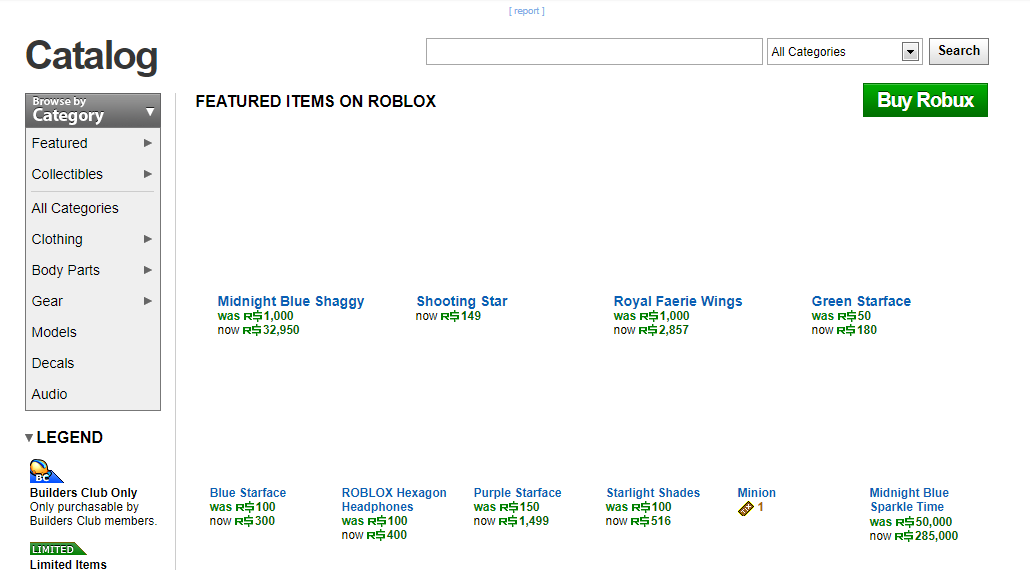Click the price R$400 under Hexagon Headphones
1030x570 pixels.
pos(387,535)
